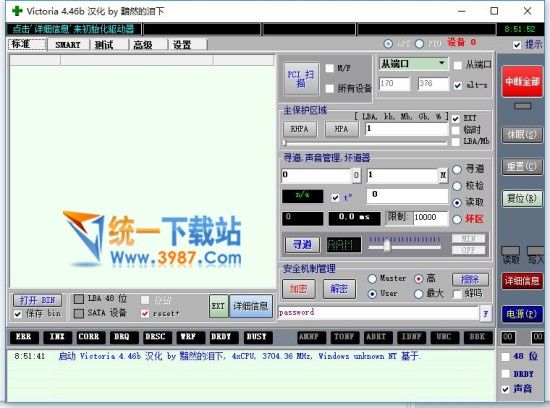The height and width of the screenshot is (408, 550).
Task: Adjust the HPA size slider
Action: (x=365, y=143)
